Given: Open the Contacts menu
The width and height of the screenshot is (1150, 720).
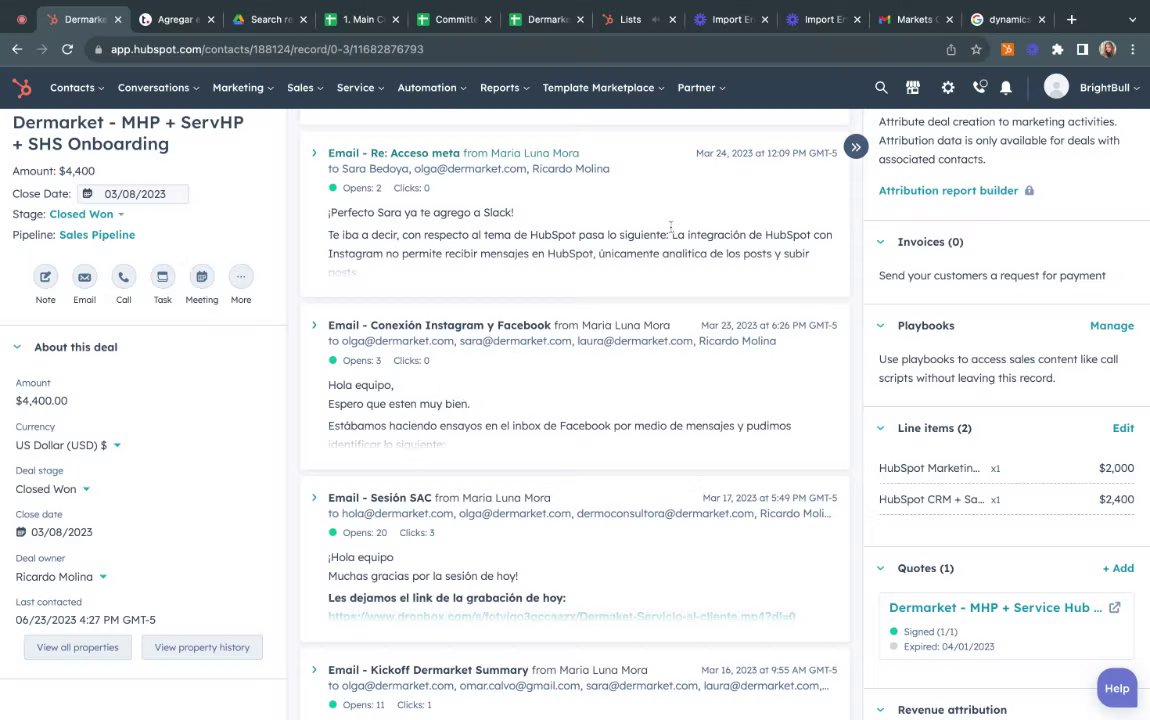Looking at the screenshot, I should (x=77, y=88).
